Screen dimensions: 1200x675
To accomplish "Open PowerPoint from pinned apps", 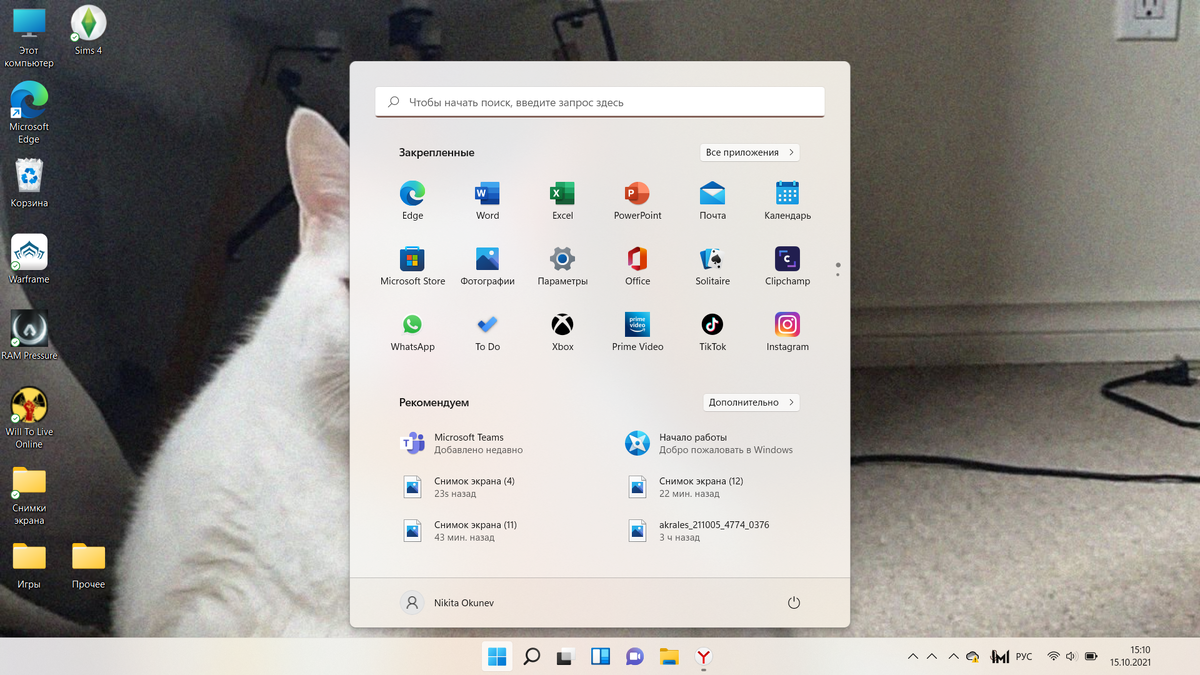I will (x=637, y=200).
